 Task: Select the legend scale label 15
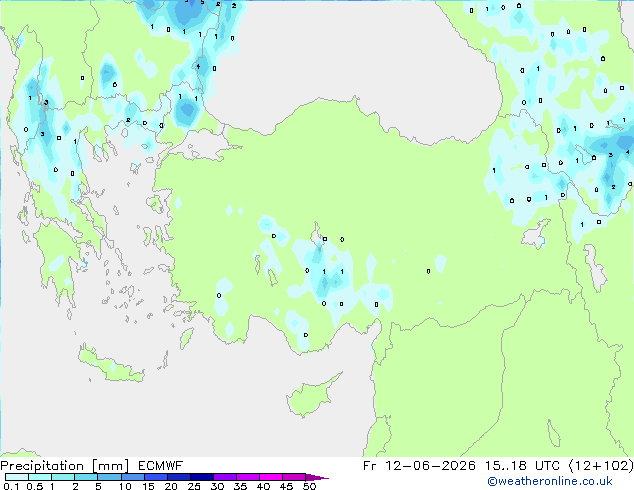coord(148,486)
